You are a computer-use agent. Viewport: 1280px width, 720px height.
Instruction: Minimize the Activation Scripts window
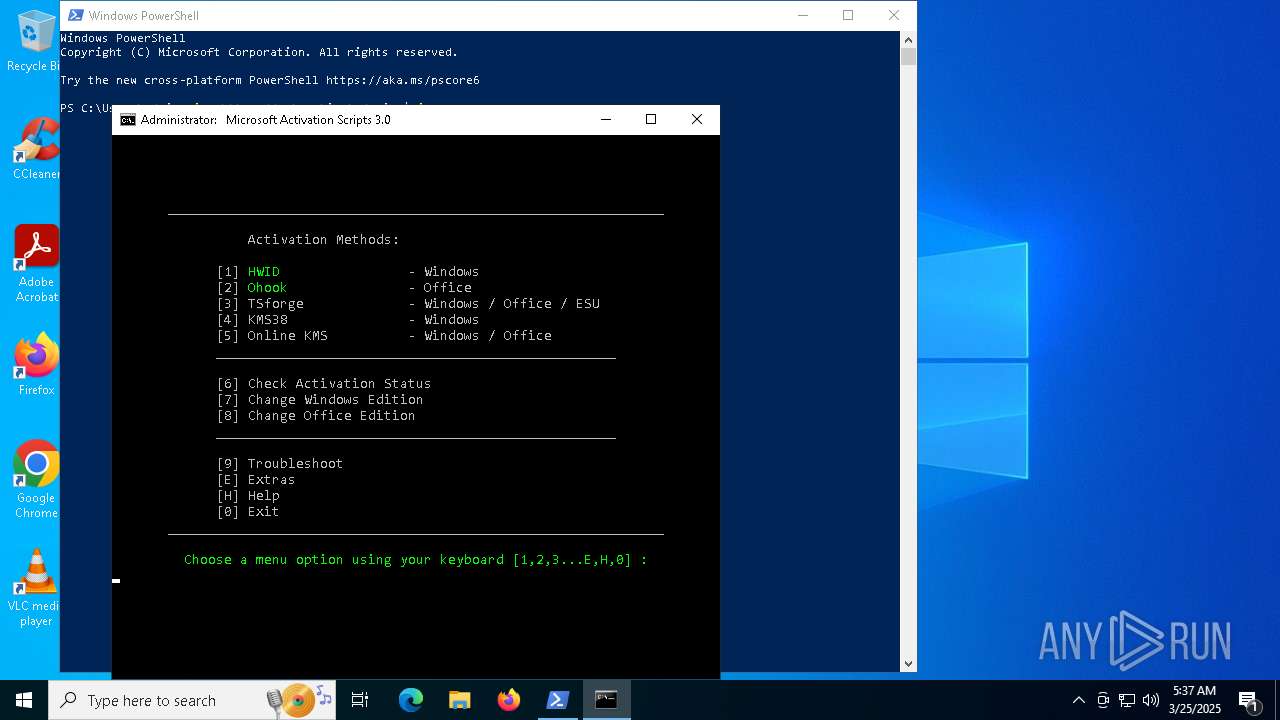pyautogui.click(x=605, y=119)
